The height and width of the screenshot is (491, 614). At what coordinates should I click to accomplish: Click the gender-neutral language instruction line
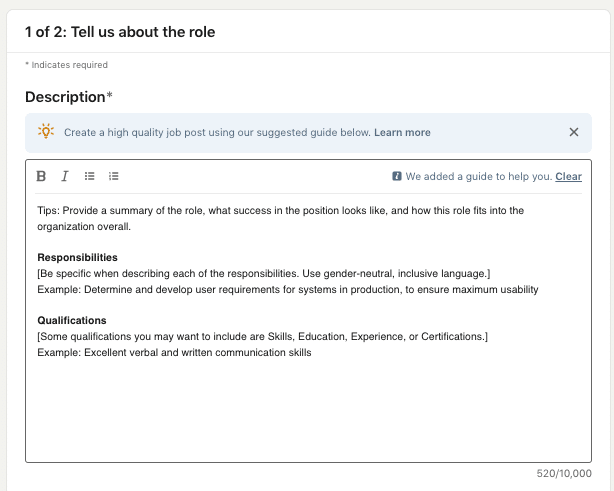pos(263,273)
